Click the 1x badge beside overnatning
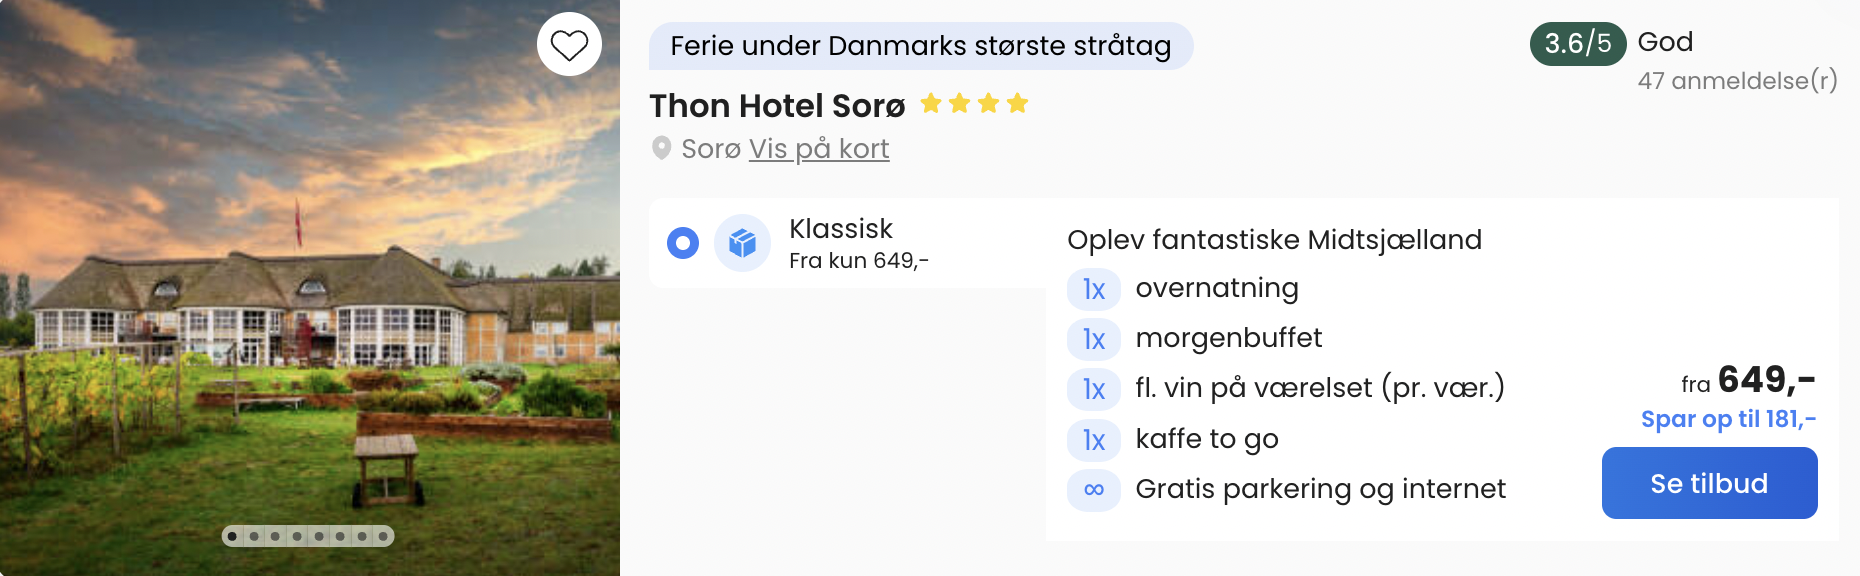This screenshot has width=1860, height=576. click(1094, 290)
